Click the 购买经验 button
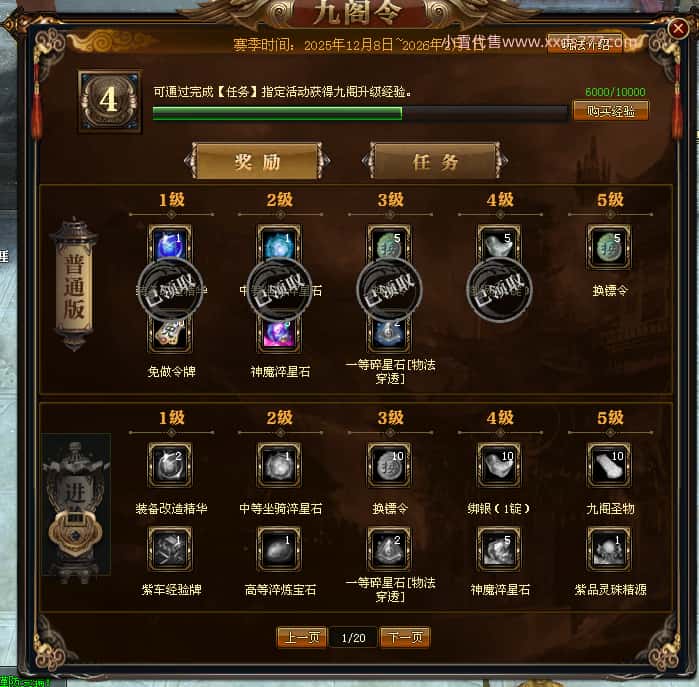The width and height of the screenshot is (699, 687). 611,111
